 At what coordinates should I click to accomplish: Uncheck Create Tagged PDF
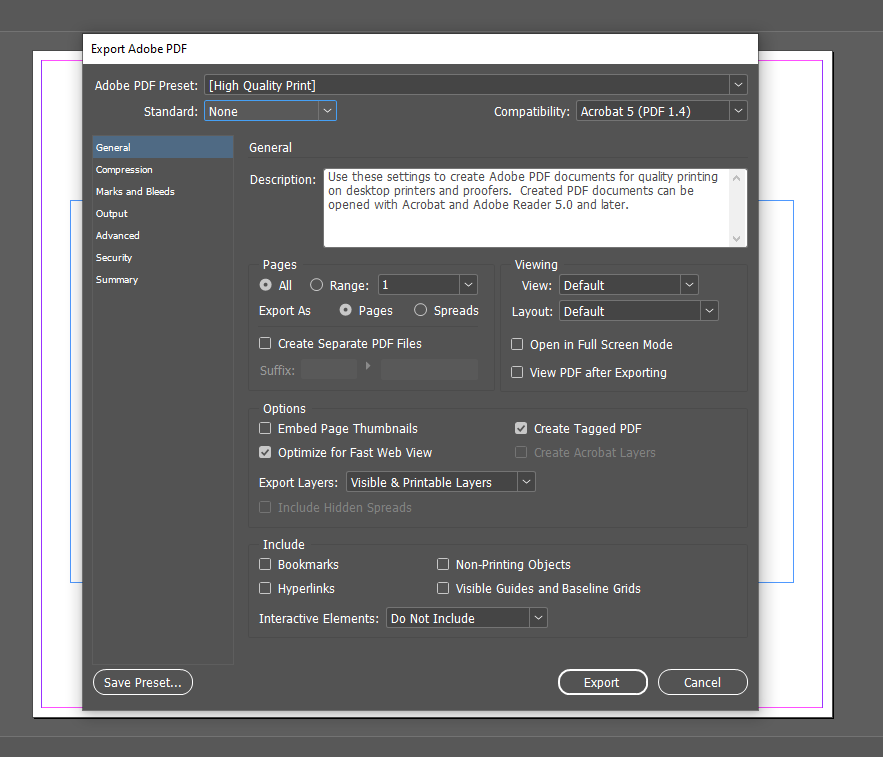click(521, 428)
